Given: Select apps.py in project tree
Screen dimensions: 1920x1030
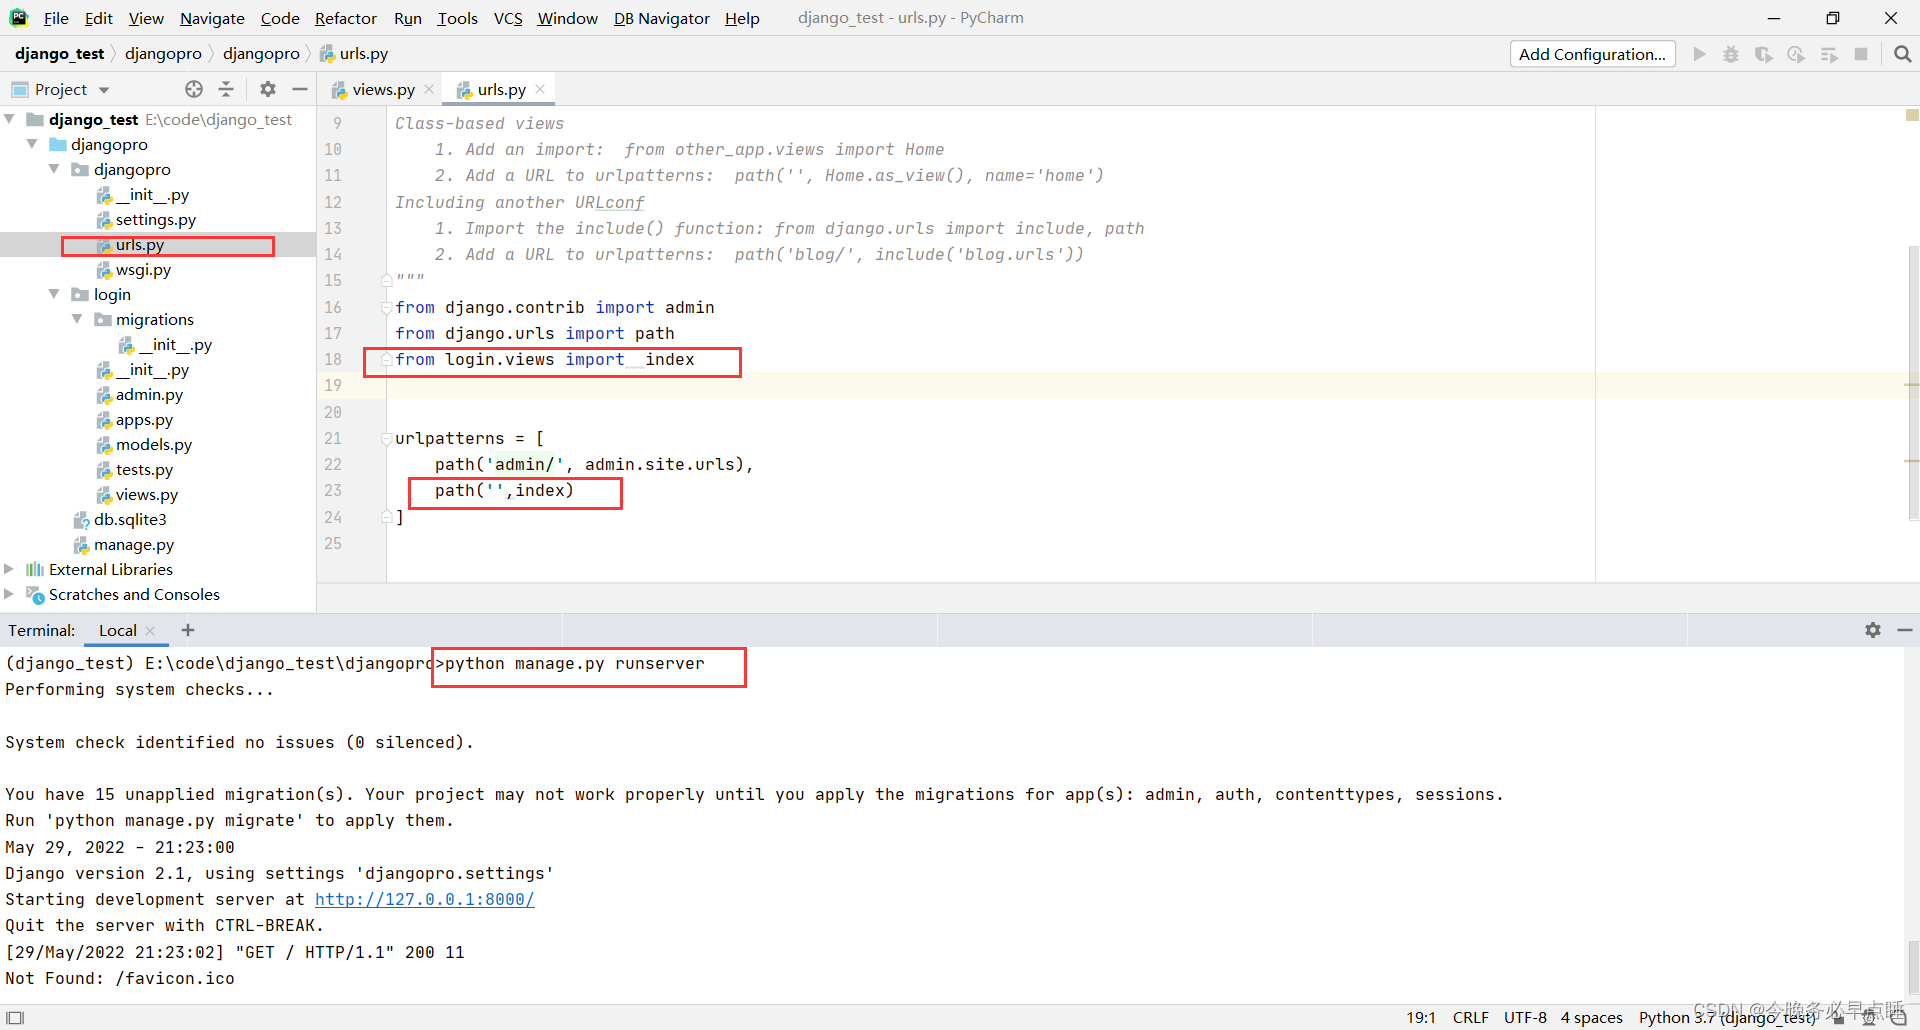Looking at the screenshot, I should pos(144,419).
